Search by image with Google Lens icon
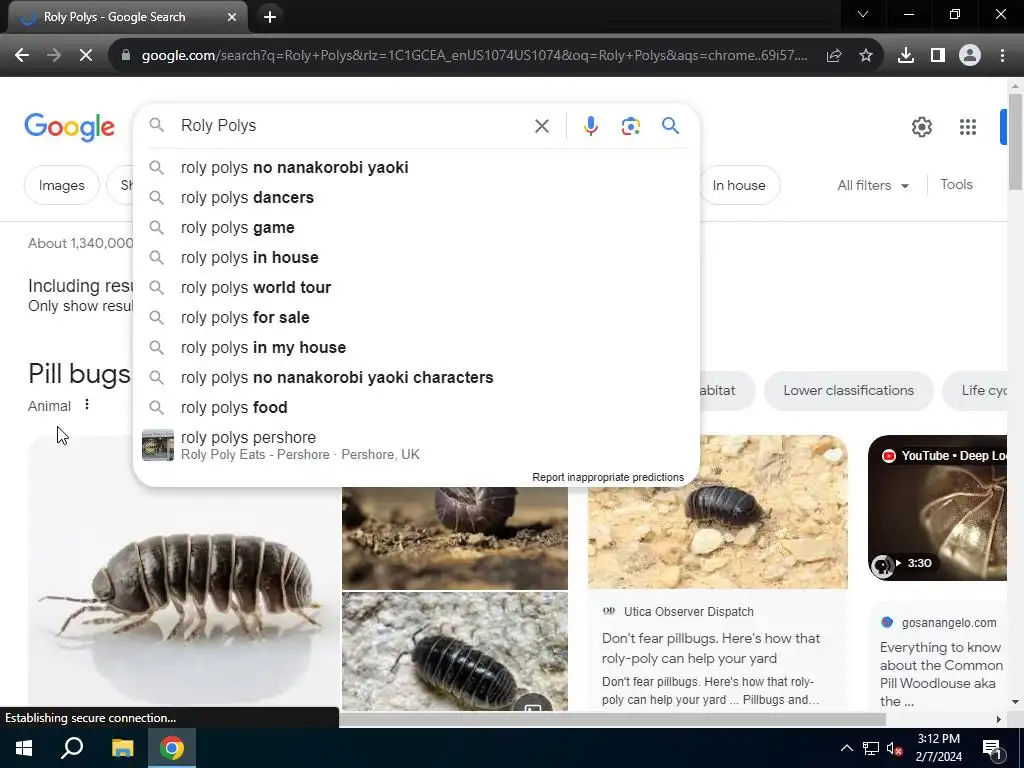This screenshot has height=768, width=1024. click(x=631, y=126)
